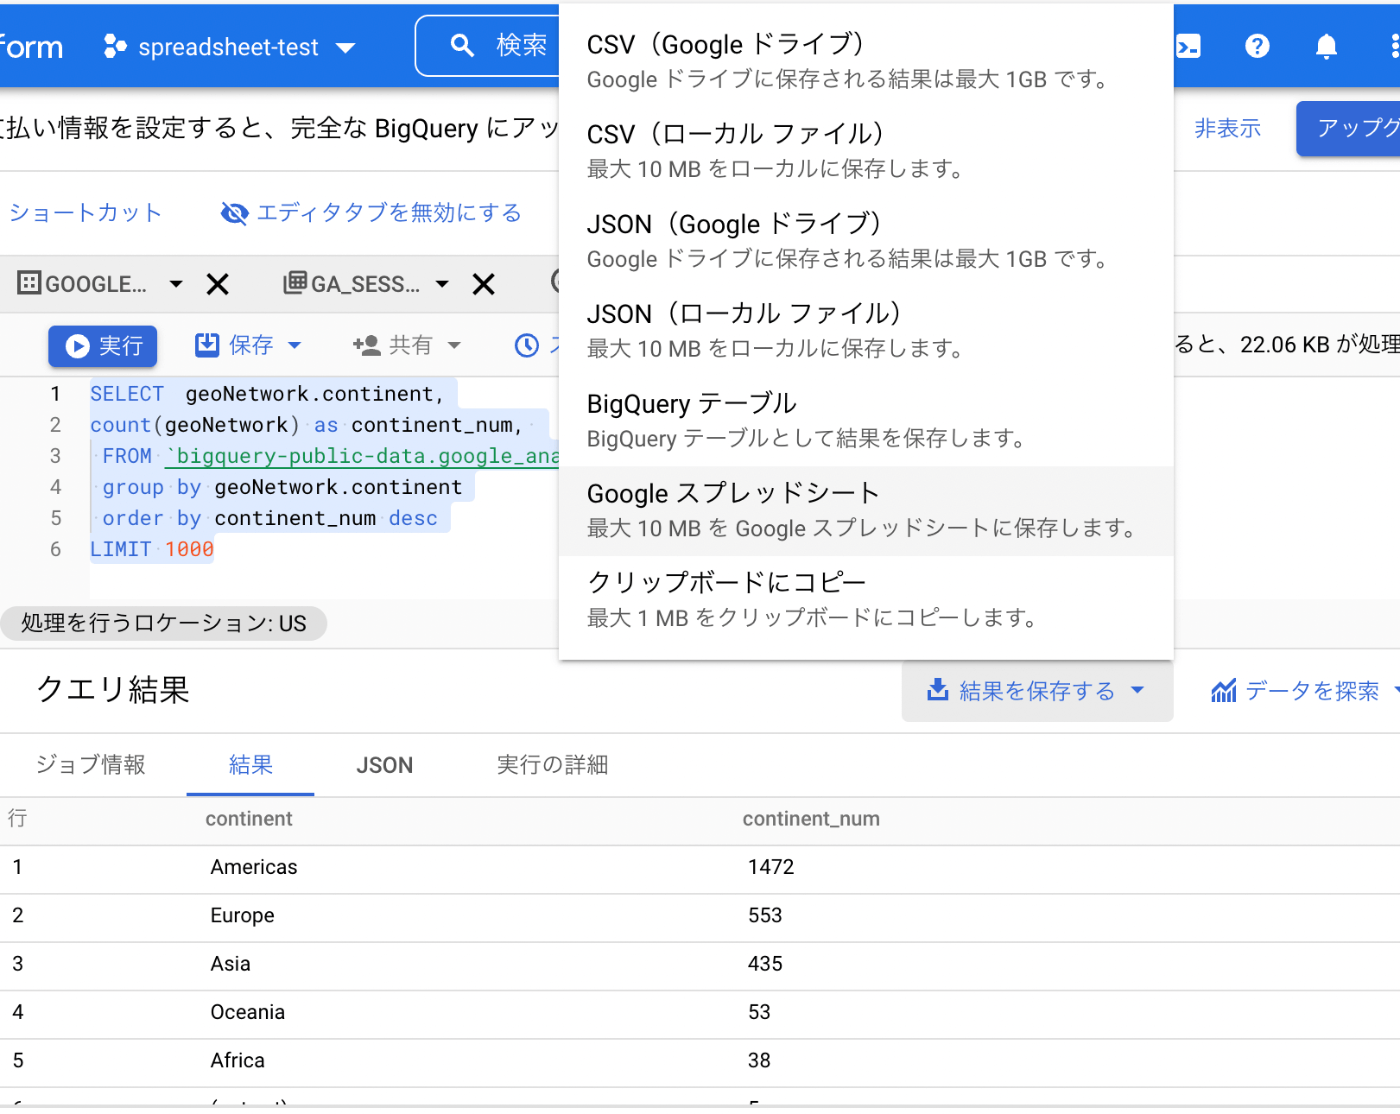This screenshot has height=1114, width=1400.
Task: Click the search magnifier icon
Action: (x=462, y=45)
